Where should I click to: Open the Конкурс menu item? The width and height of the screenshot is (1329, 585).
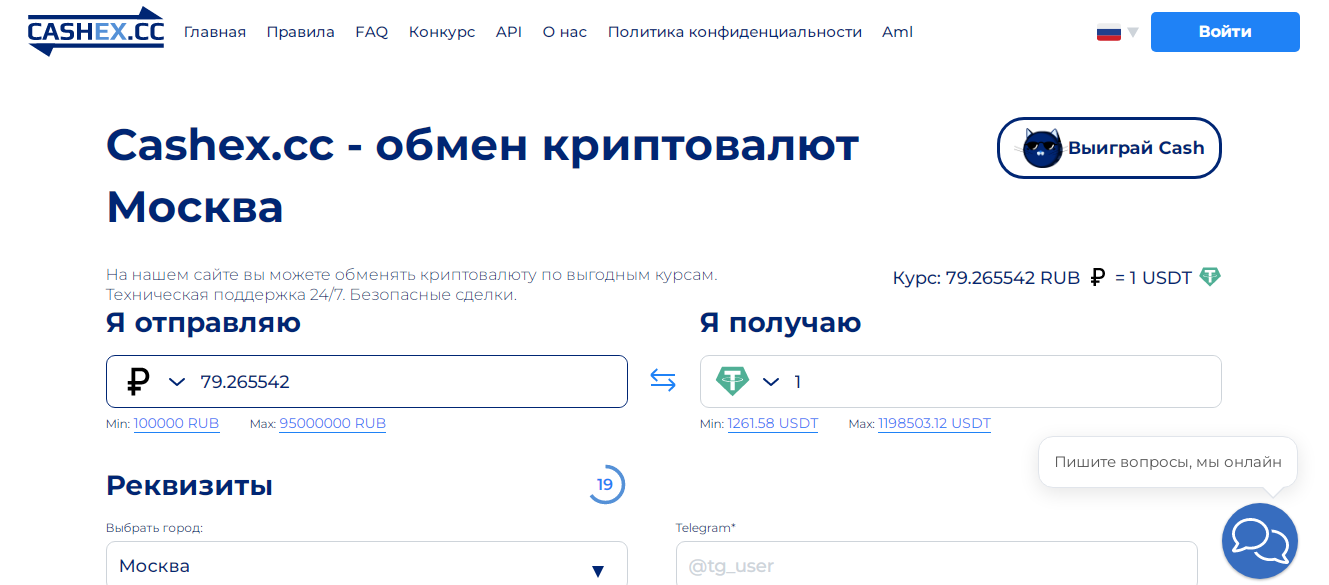click(x=442, y=32)
